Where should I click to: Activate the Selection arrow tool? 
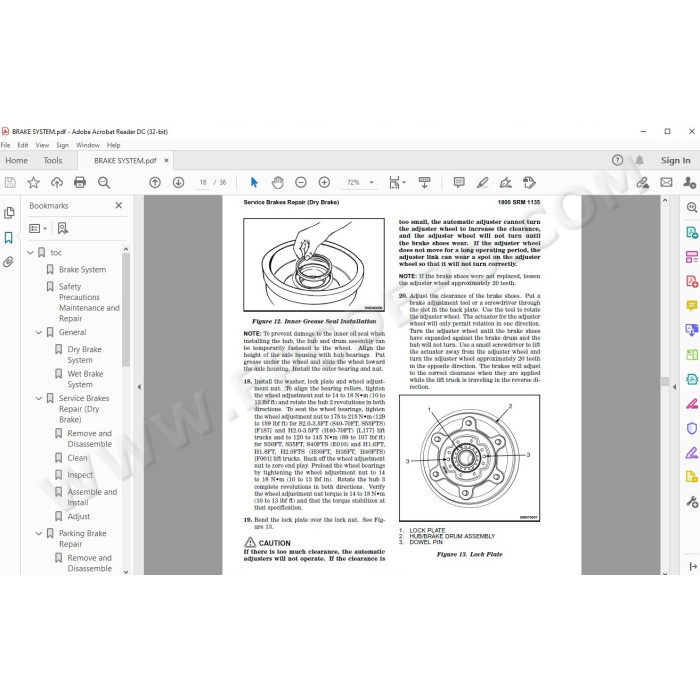point(254,182)
